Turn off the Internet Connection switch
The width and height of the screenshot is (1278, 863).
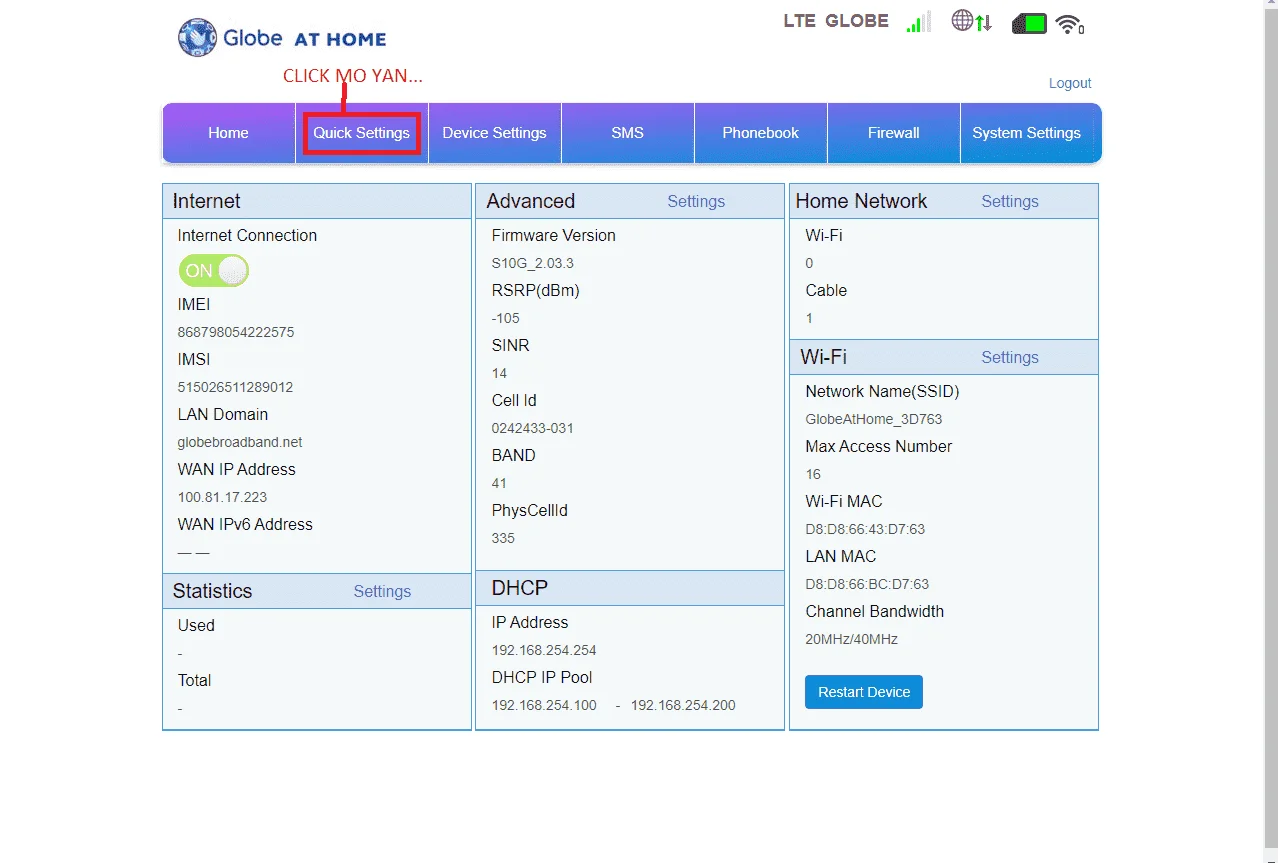pyautogui.click(x=214, y=270)
